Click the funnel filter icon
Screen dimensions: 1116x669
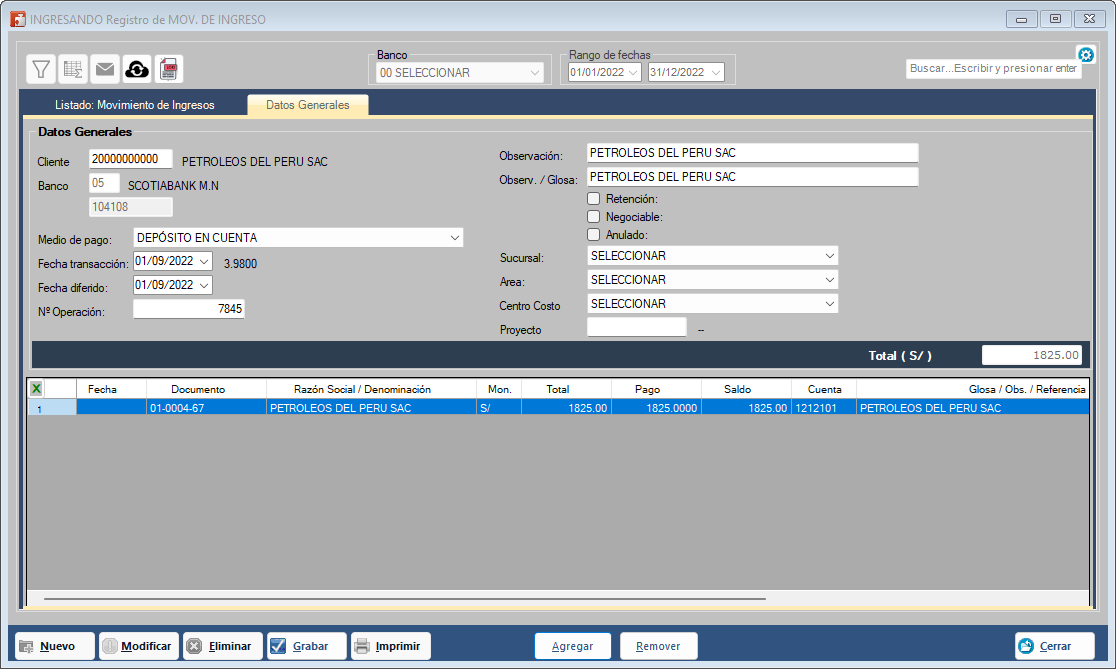coord(41,69)
